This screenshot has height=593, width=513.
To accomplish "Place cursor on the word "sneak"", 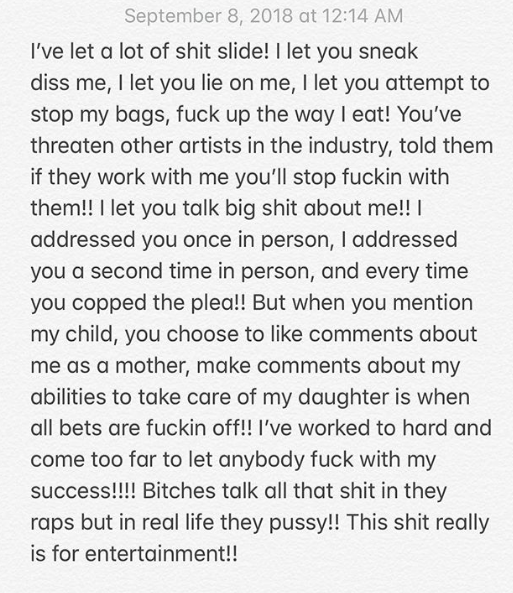I will pyautogui.click(x=388, y=51).
